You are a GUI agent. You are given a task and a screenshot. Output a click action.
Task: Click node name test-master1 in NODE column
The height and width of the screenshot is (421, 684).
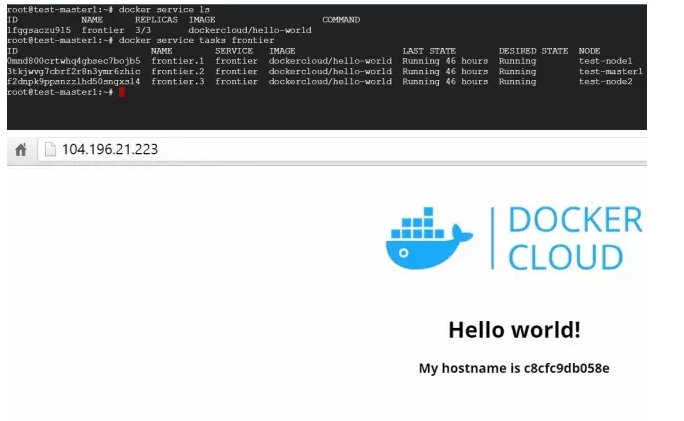(x=611, y=72)
